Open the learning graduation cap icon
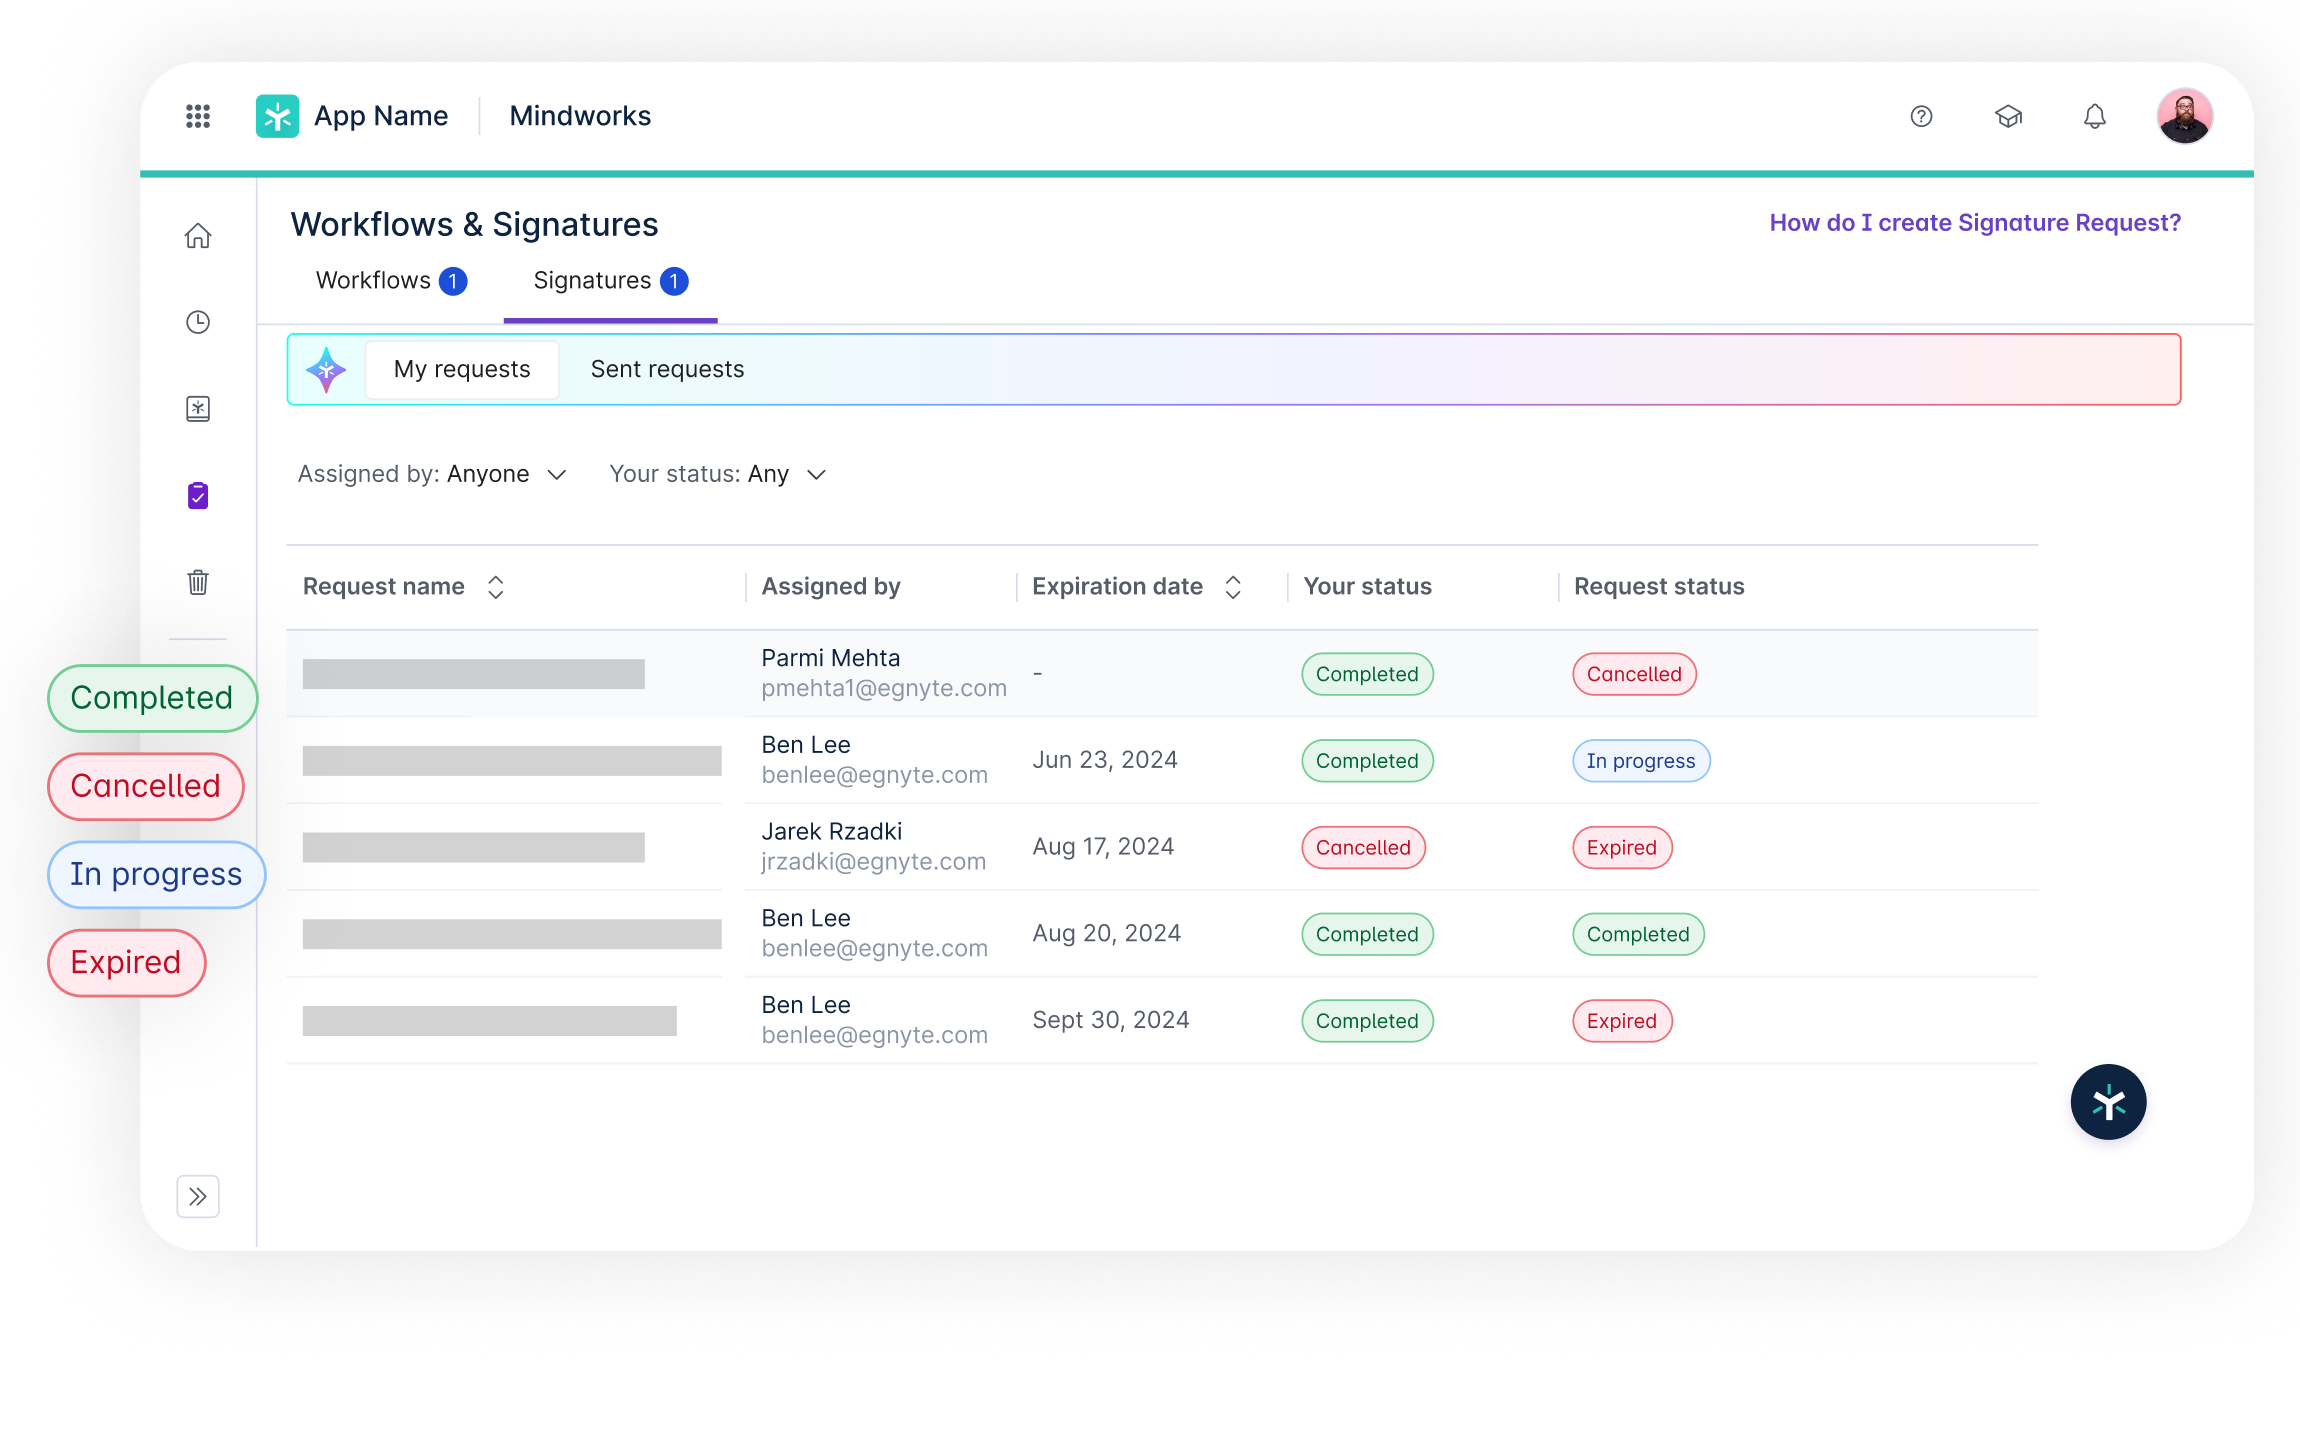2300x1440 pixels. [x=2008, y=116]
